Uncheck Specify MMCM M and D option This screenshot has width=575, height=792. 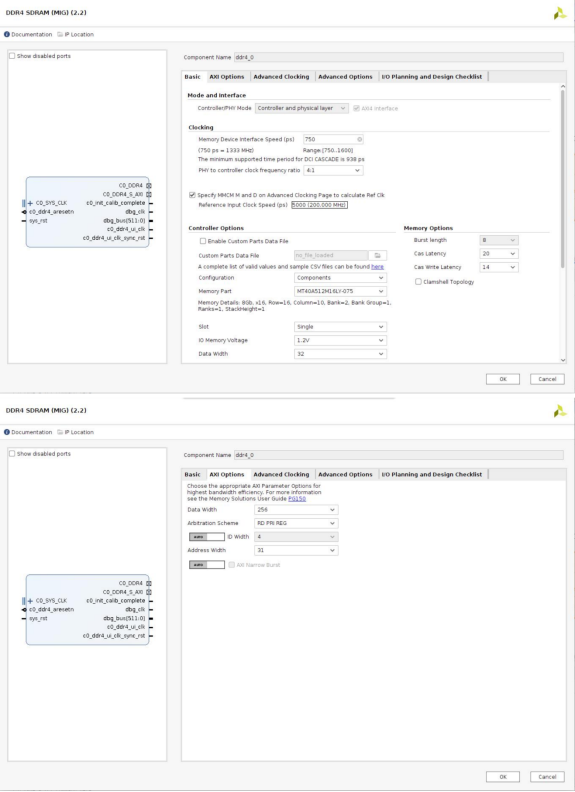(x=192, y=195)
